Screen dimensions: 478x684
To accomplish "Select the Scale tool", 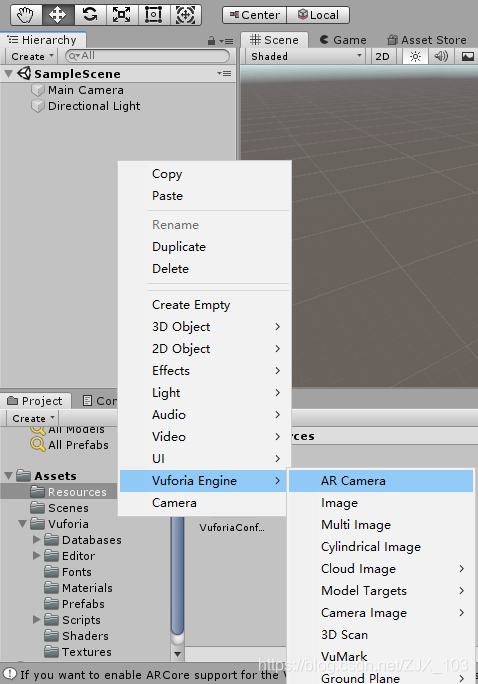I will click(x=122, y=15).
